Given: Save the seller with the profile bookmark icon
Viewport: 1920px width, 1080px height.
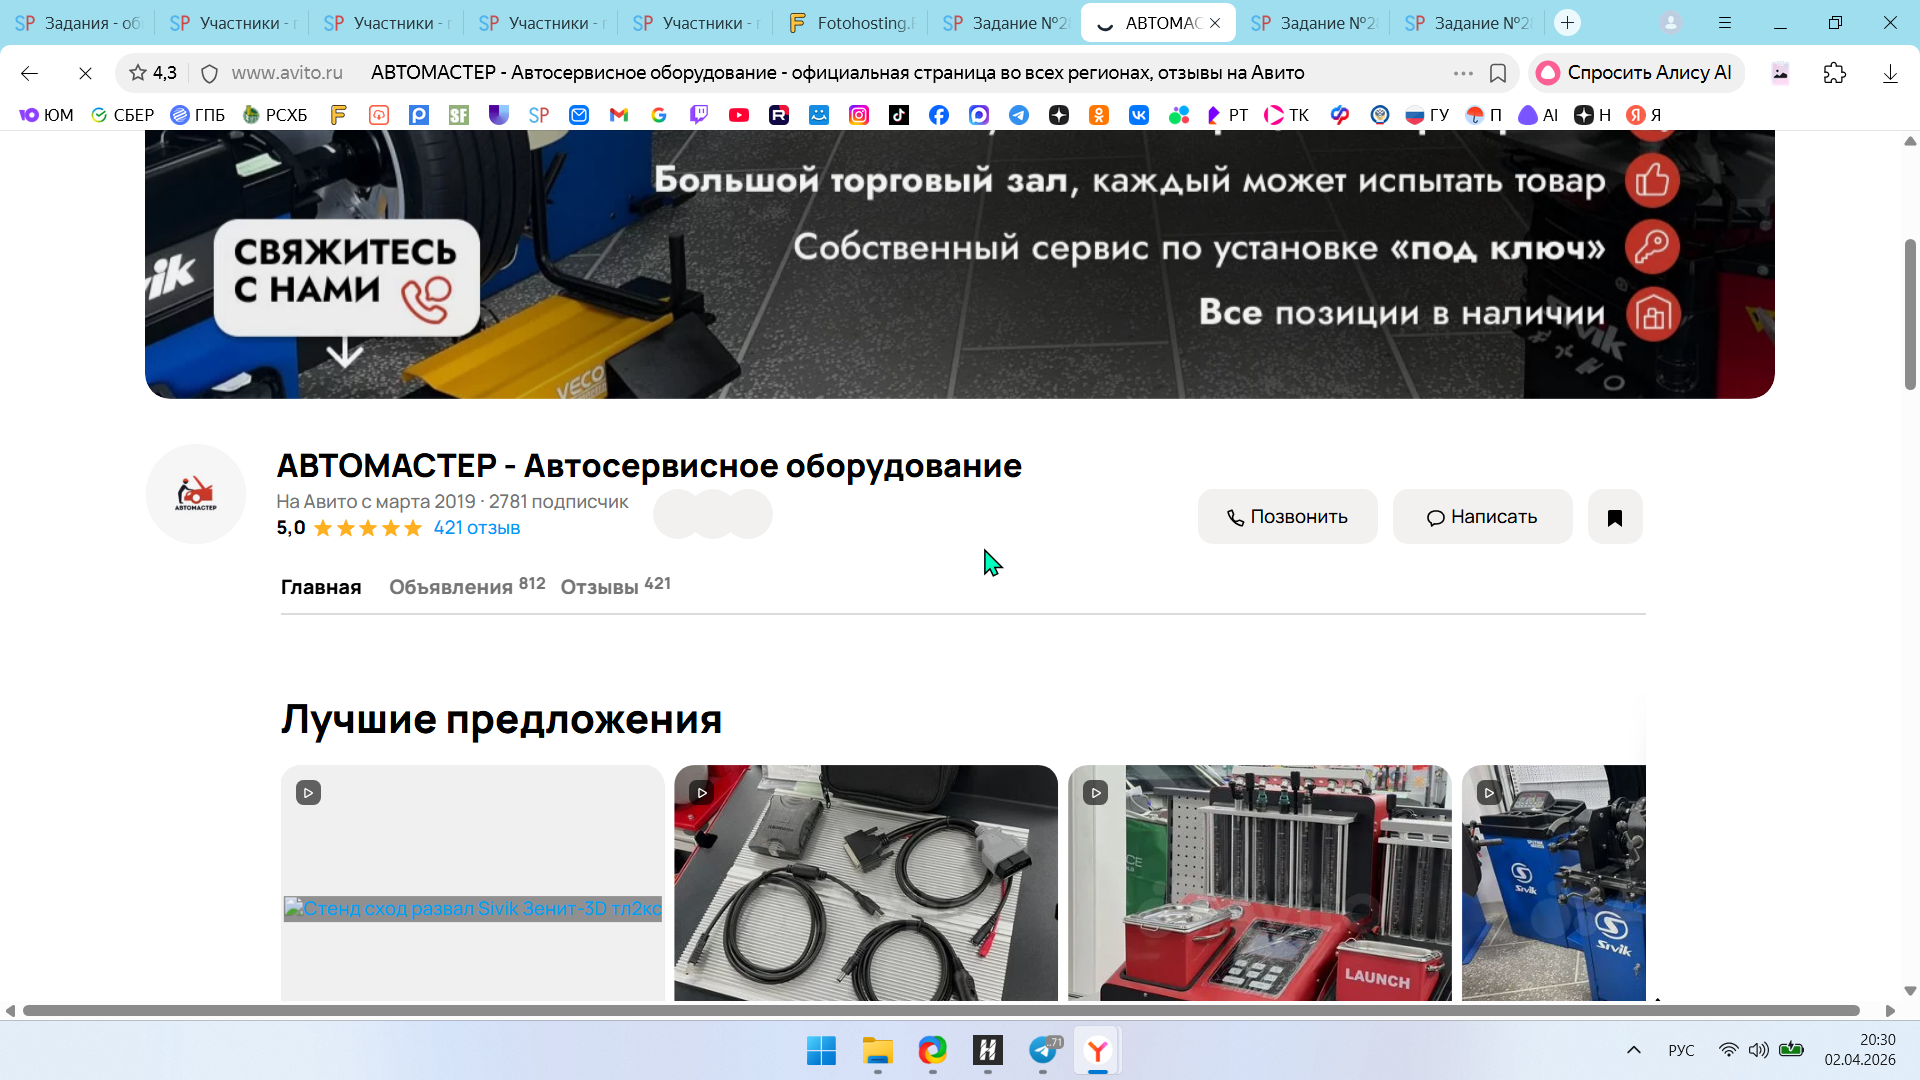Looking at the screenshot, I should (x=1614, y=517).
